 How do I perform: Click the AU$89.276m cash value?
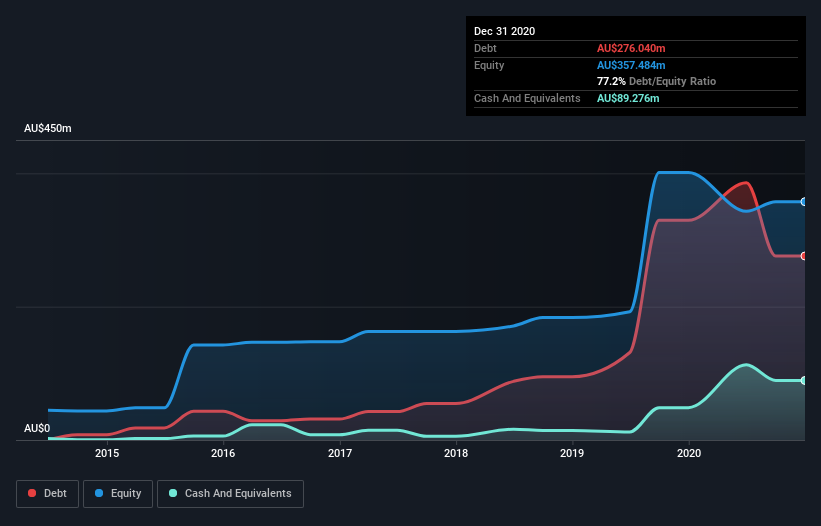click(x=628, y=98)
